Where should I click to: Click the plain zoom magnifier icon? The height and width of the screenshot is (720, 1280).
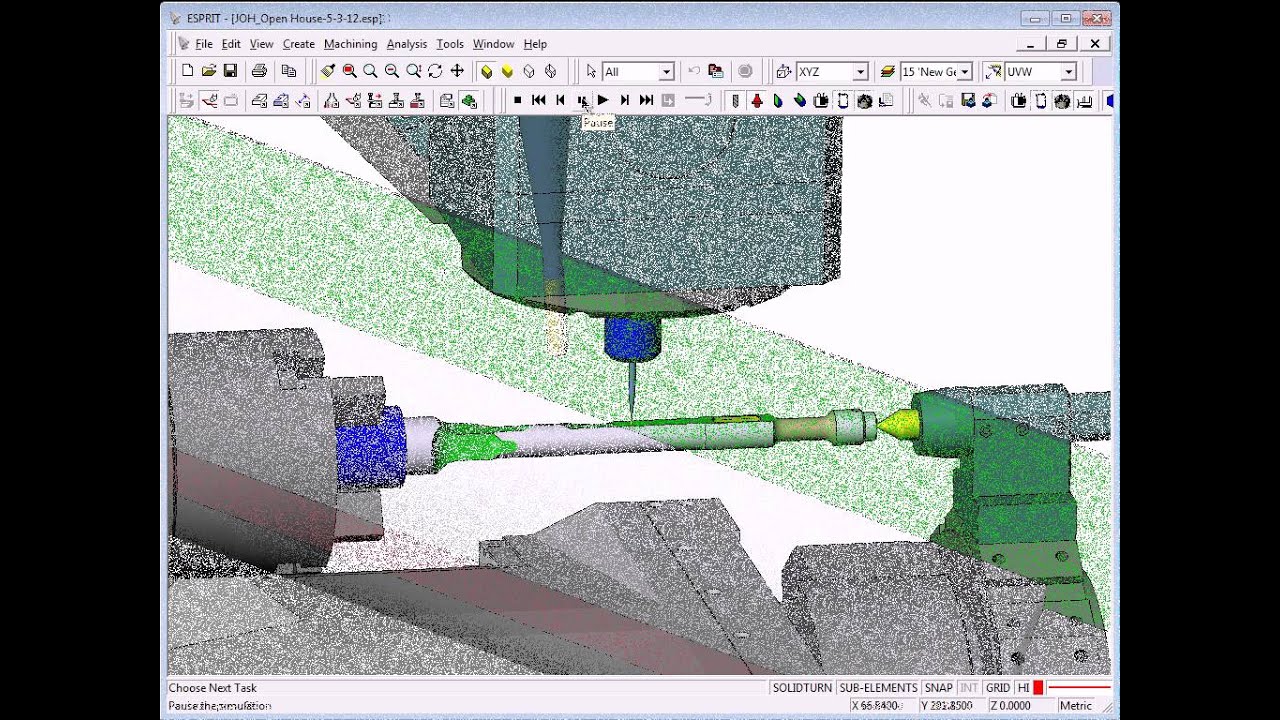coord(370,71)
